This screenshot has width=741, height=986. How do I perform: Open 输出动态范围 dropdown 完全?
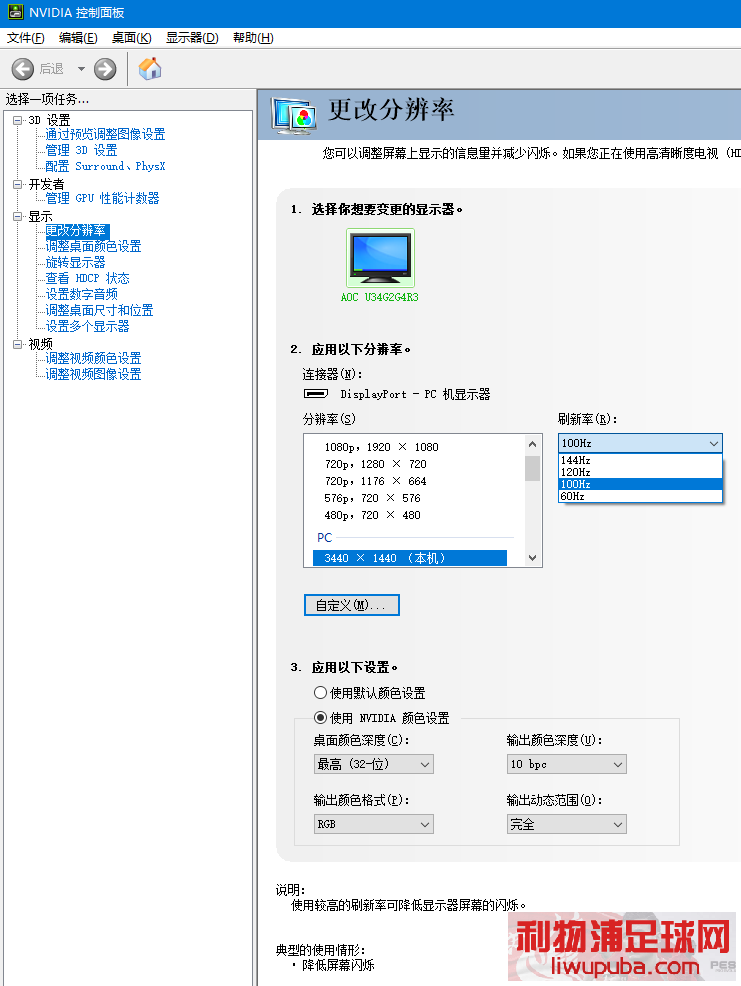(567, 824)
